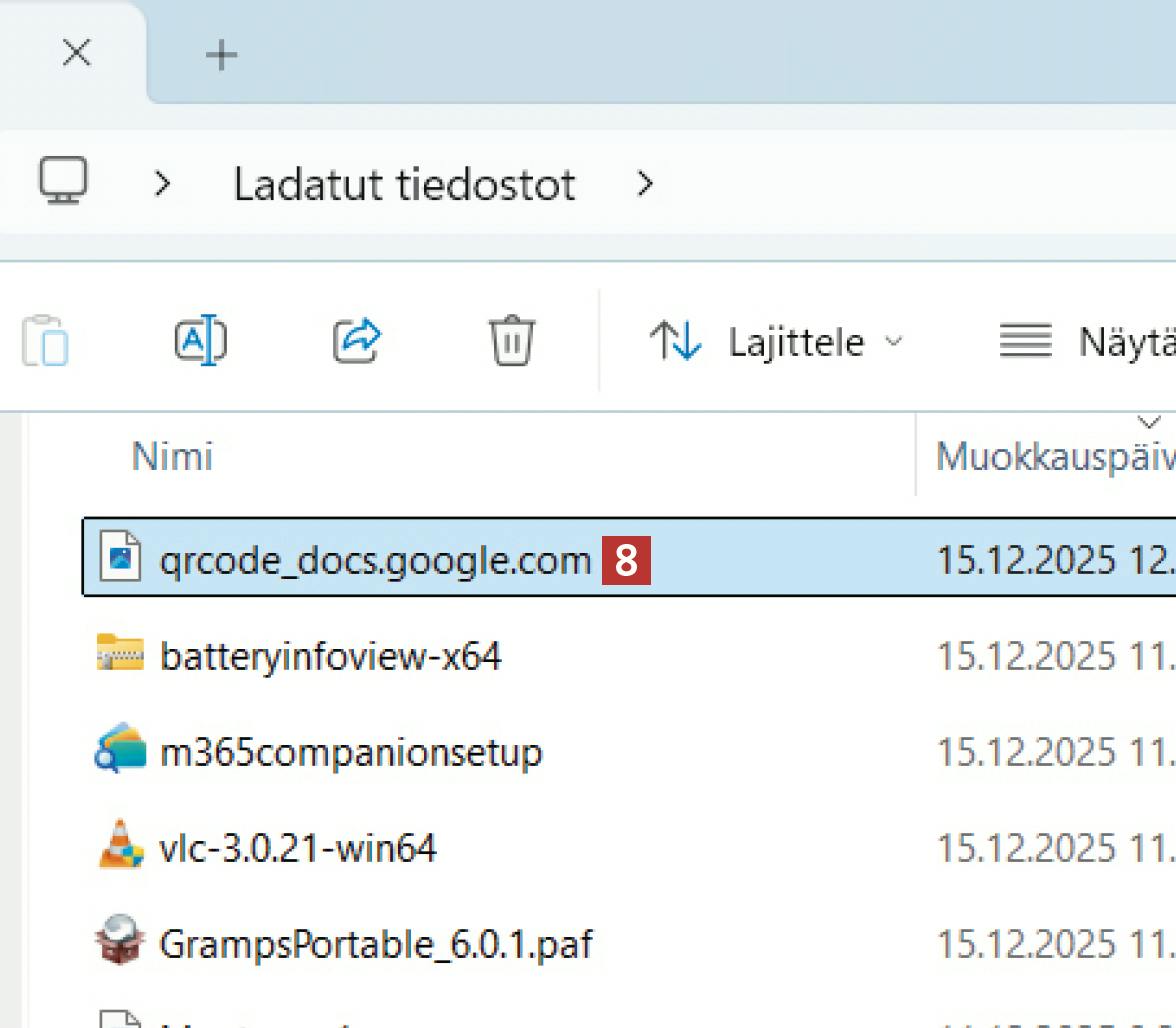This screenshot has height=1028, width=1176.
Task: Add a new tab with plus button
Action: pyautogui.click(x=221, y=55)
